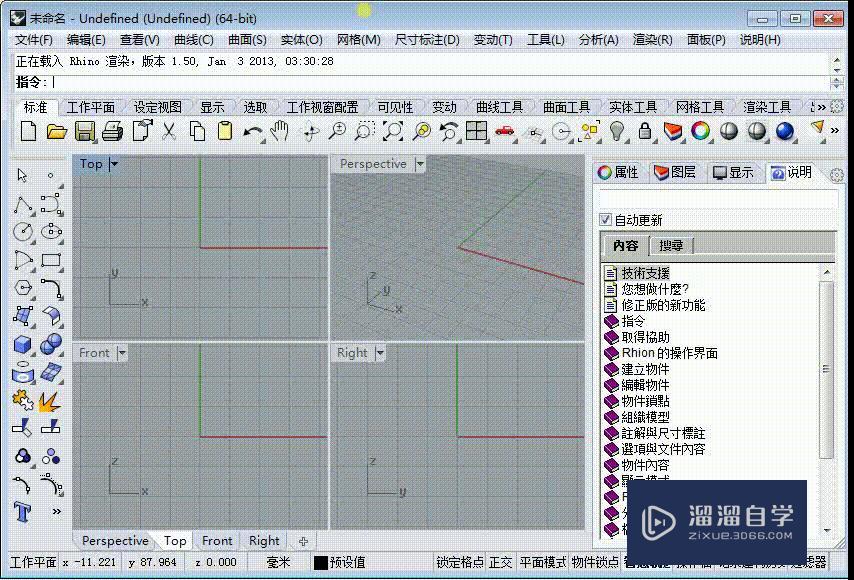Click the toolbar options gear icon
Screen dimensions: 854x580
coord(837,107)
